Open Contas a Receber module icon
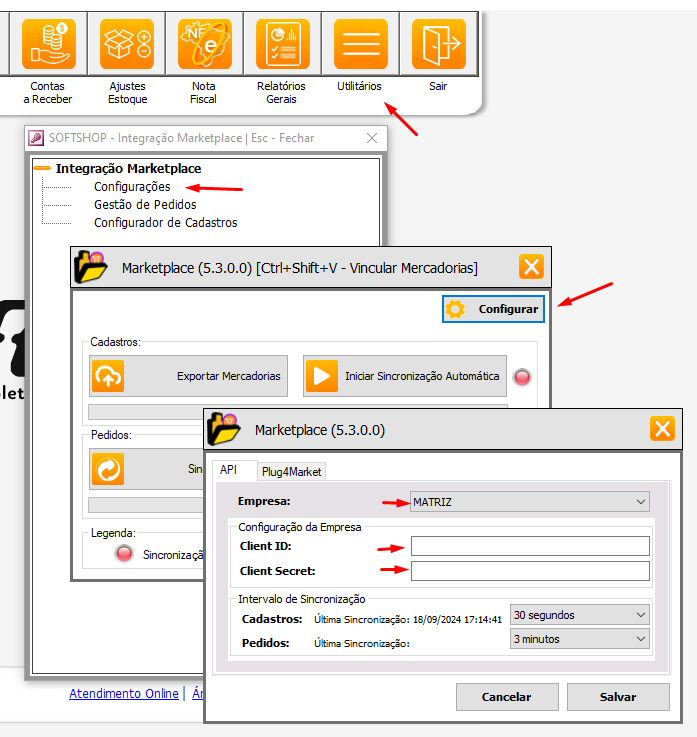This screenshot has width=697, height=737. click(48, 44)
